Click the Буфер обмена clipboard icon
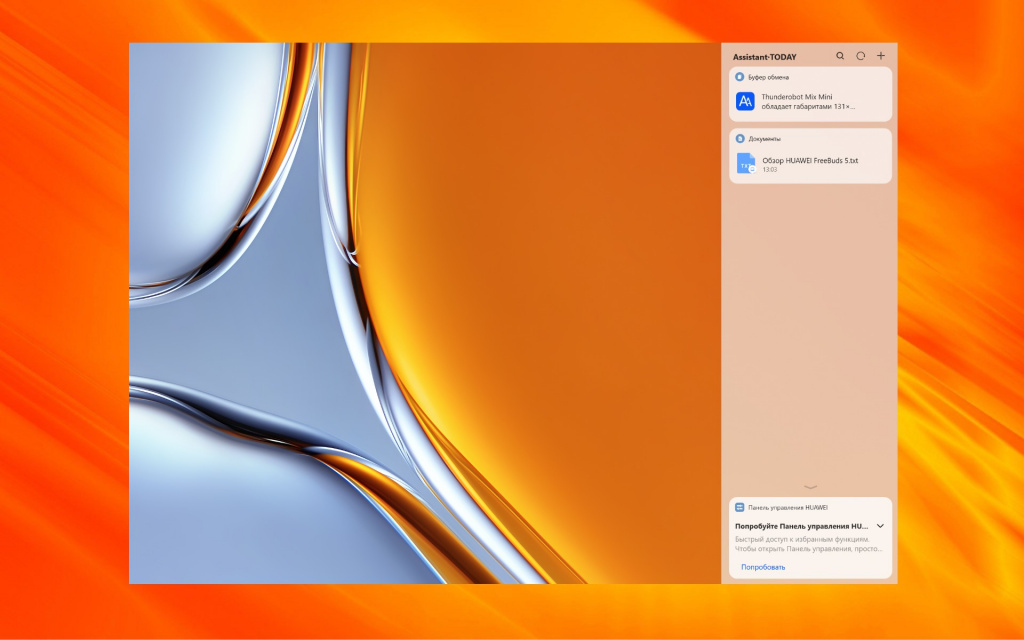1024x640 pixels. 740,77
